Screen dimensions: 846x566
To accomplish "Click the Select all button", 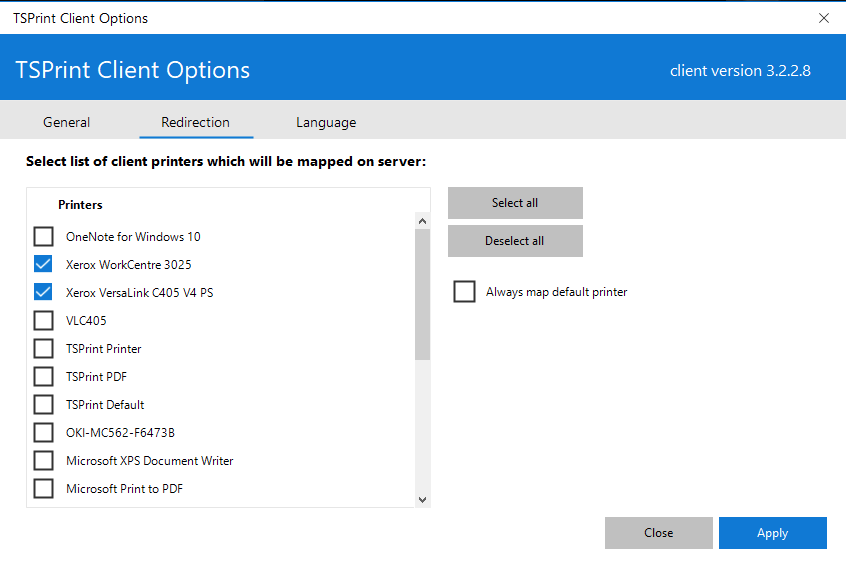I will (x=515, y=203).
